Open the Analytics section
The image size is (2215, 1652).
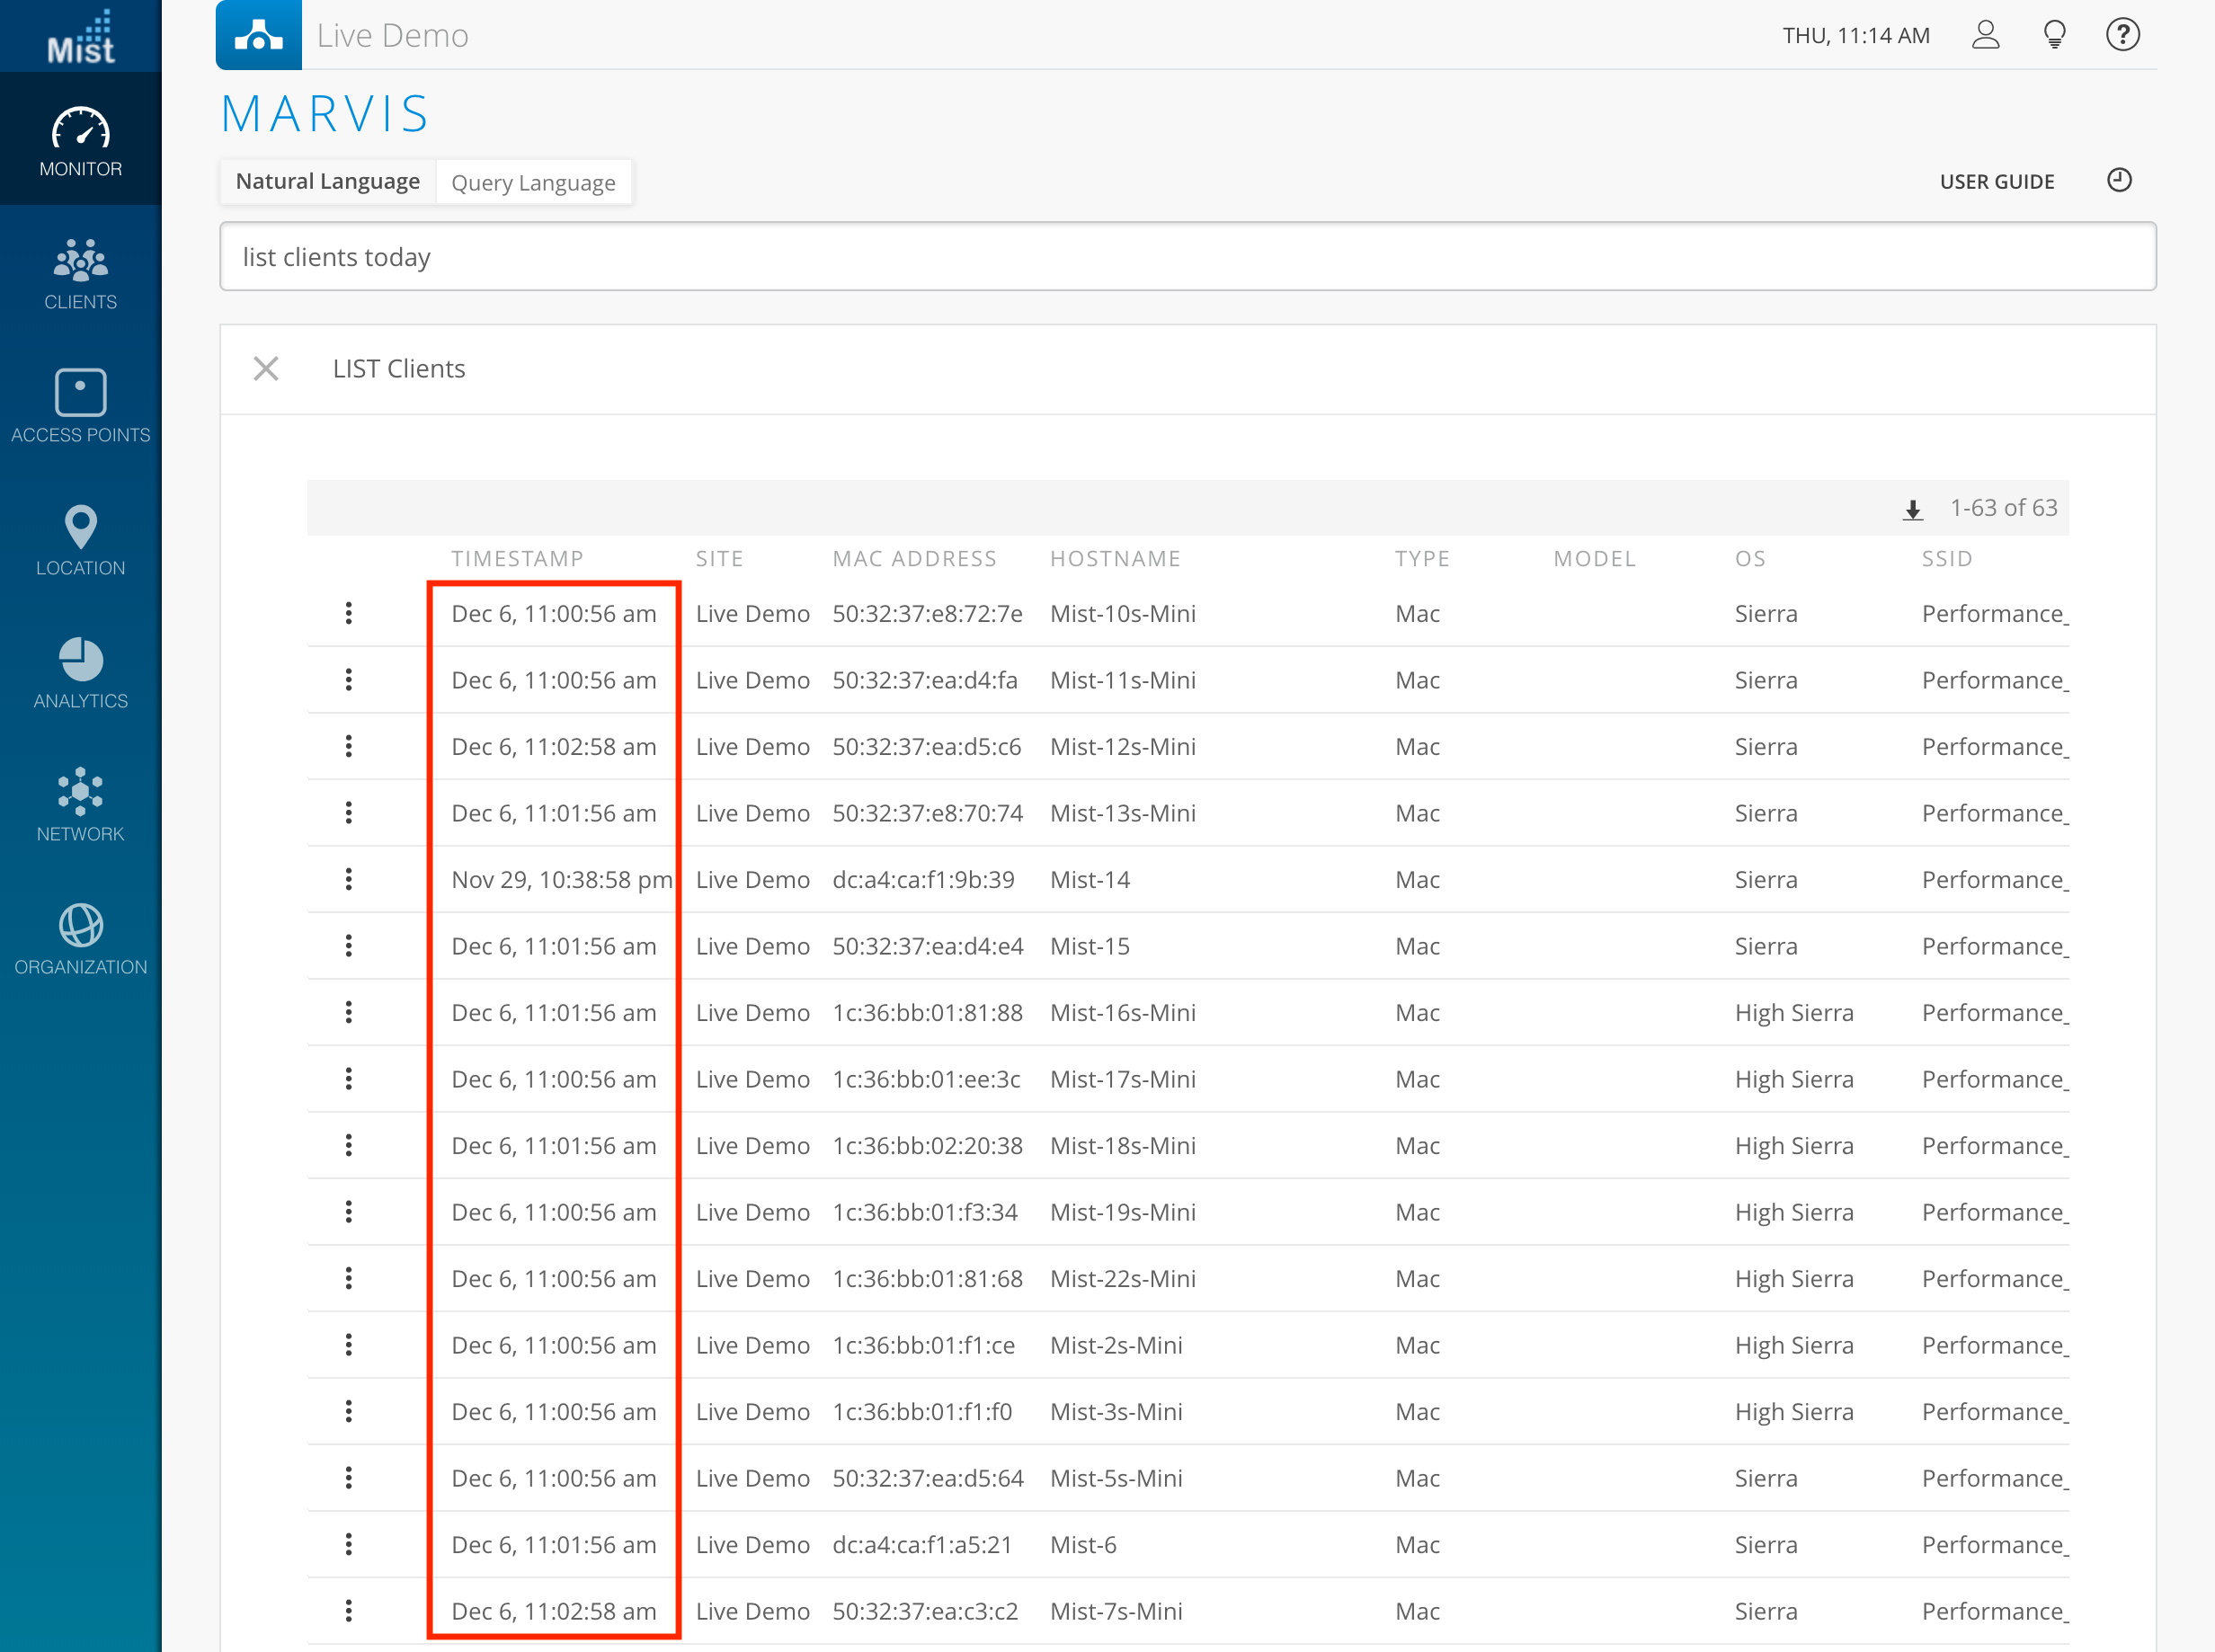(80, 674)
